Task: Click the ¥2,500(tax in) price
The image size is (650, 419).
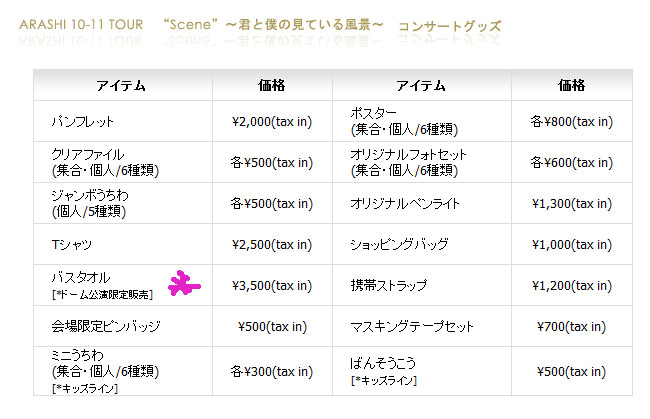Action: [272, 245]
